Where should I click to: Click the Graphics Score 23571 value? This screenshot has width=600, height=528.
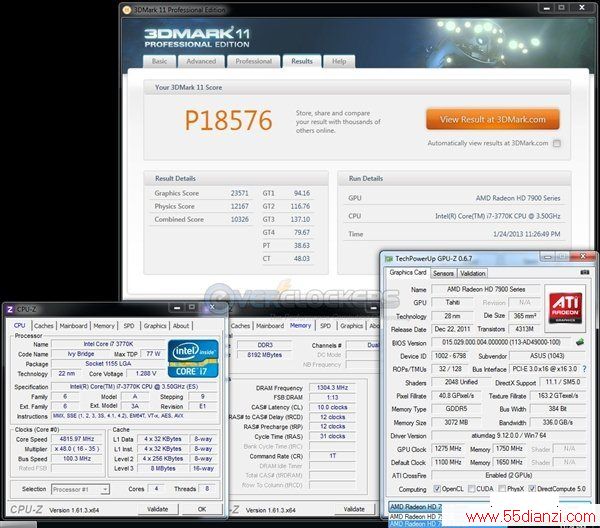(x=240, y=193)
